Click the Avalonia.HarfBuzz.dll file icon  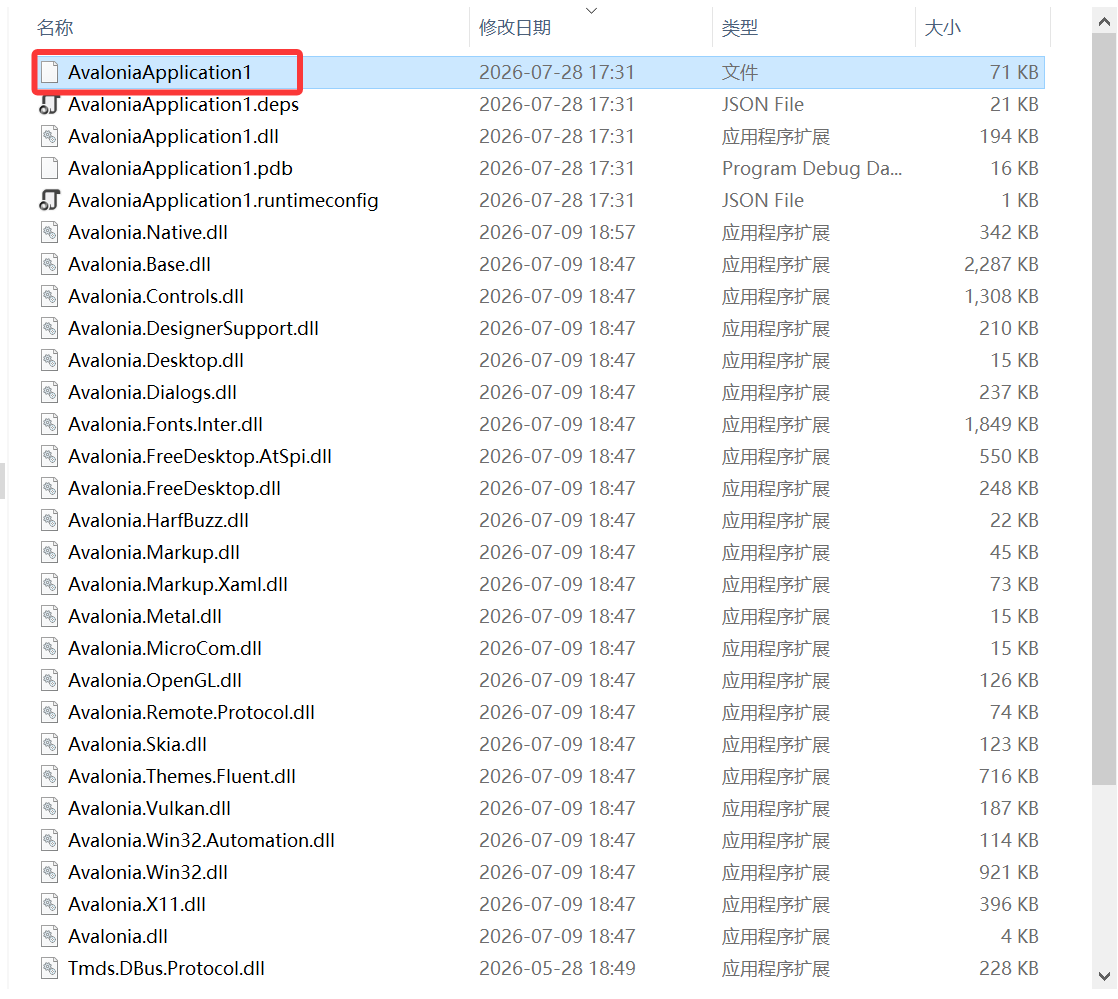tap(49, 521)
